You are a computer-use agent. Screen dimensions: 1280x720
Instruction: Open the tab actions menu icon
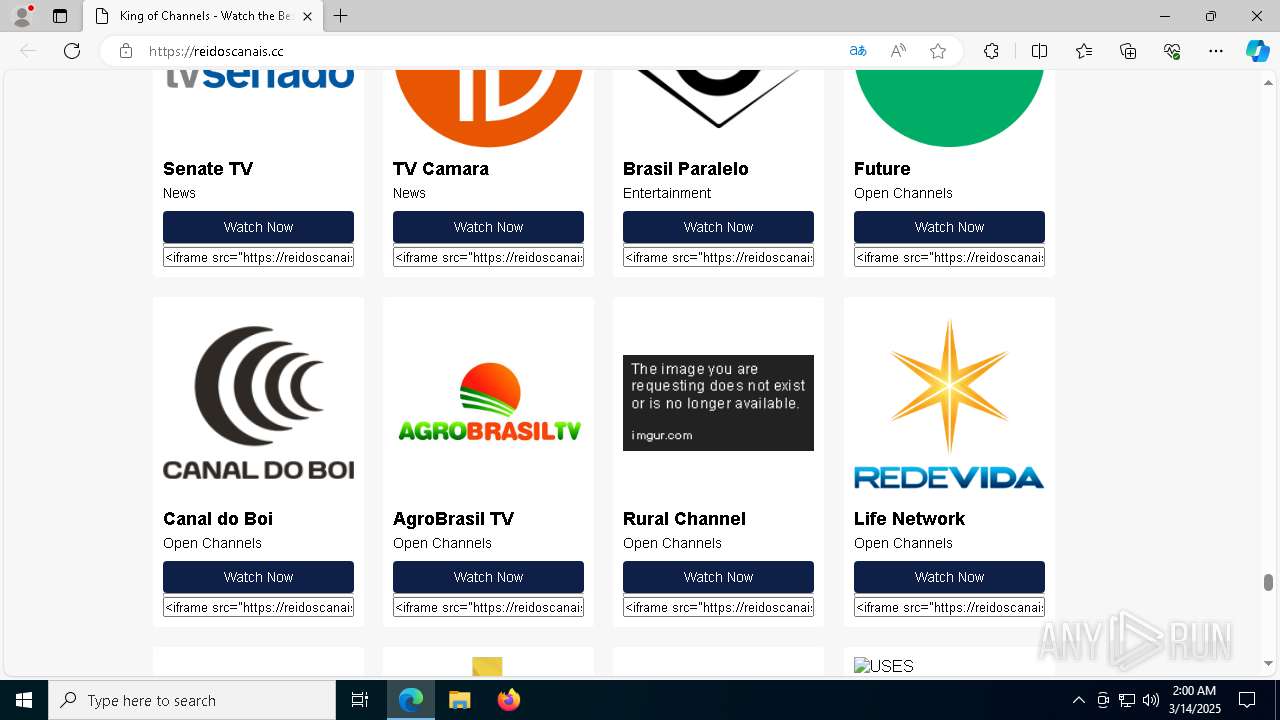tap(60, 16)
